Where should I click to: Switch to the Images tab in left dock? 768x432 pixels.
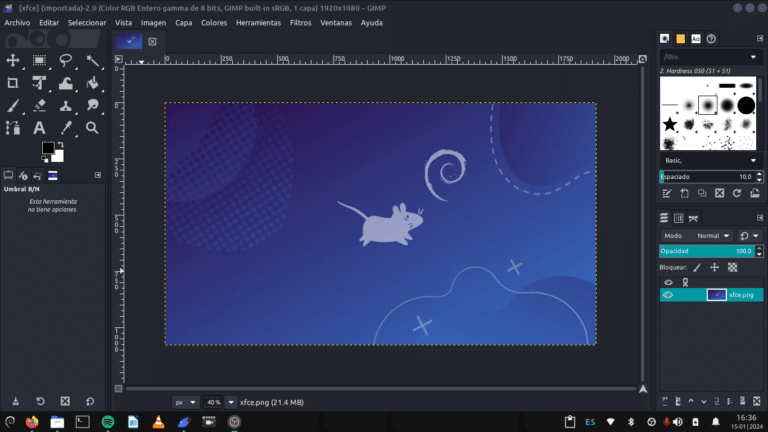(52, 175)
